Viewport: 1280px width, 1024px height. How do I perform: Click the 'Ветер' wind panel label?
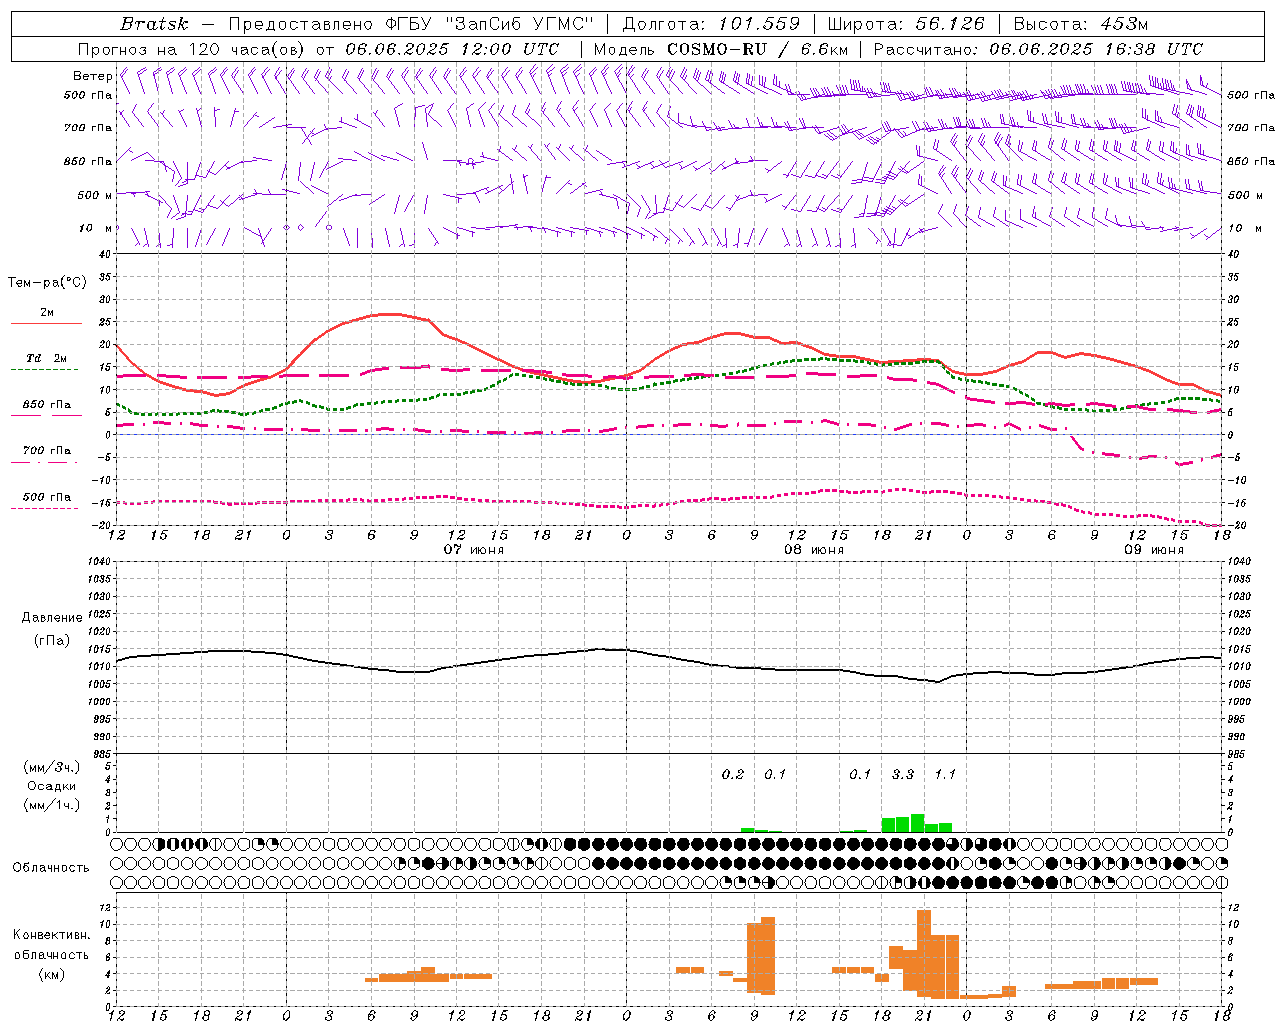(93, 76)
